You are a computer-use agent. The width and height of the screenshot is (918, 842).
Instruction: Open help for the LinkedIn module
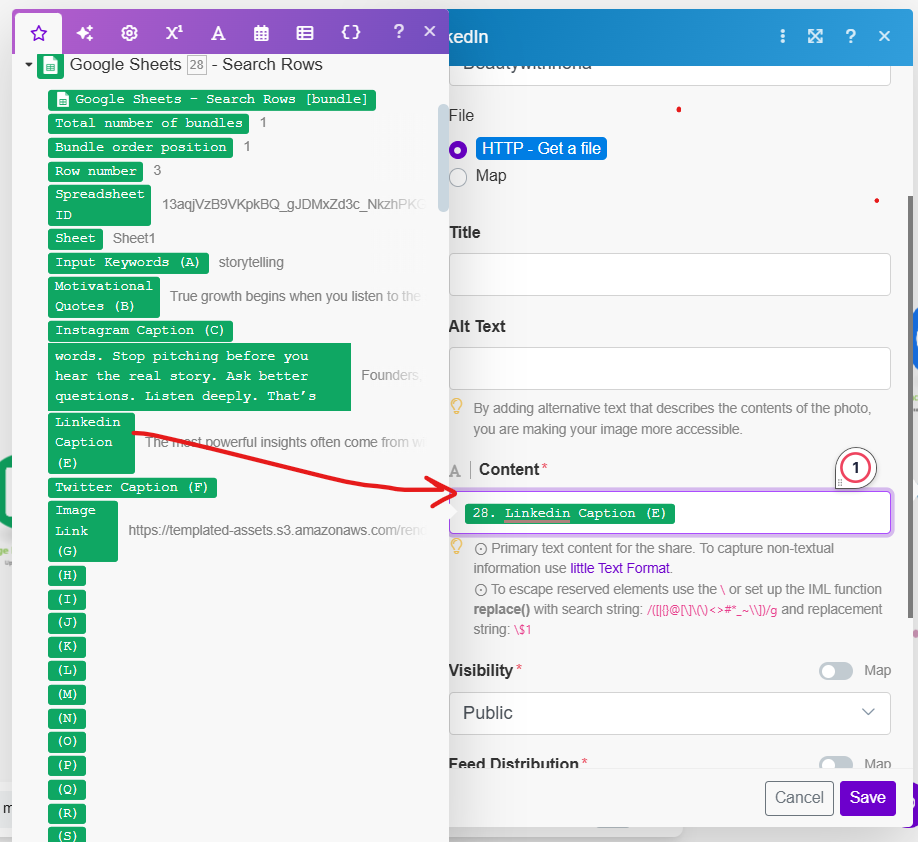[851, 36]
